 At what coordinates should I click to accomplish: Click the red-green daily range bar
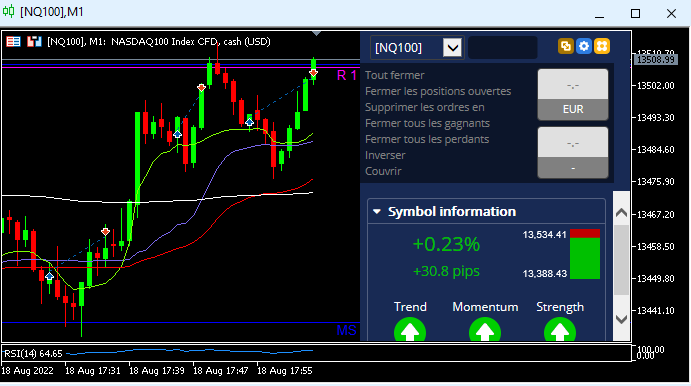coord(585,254)
